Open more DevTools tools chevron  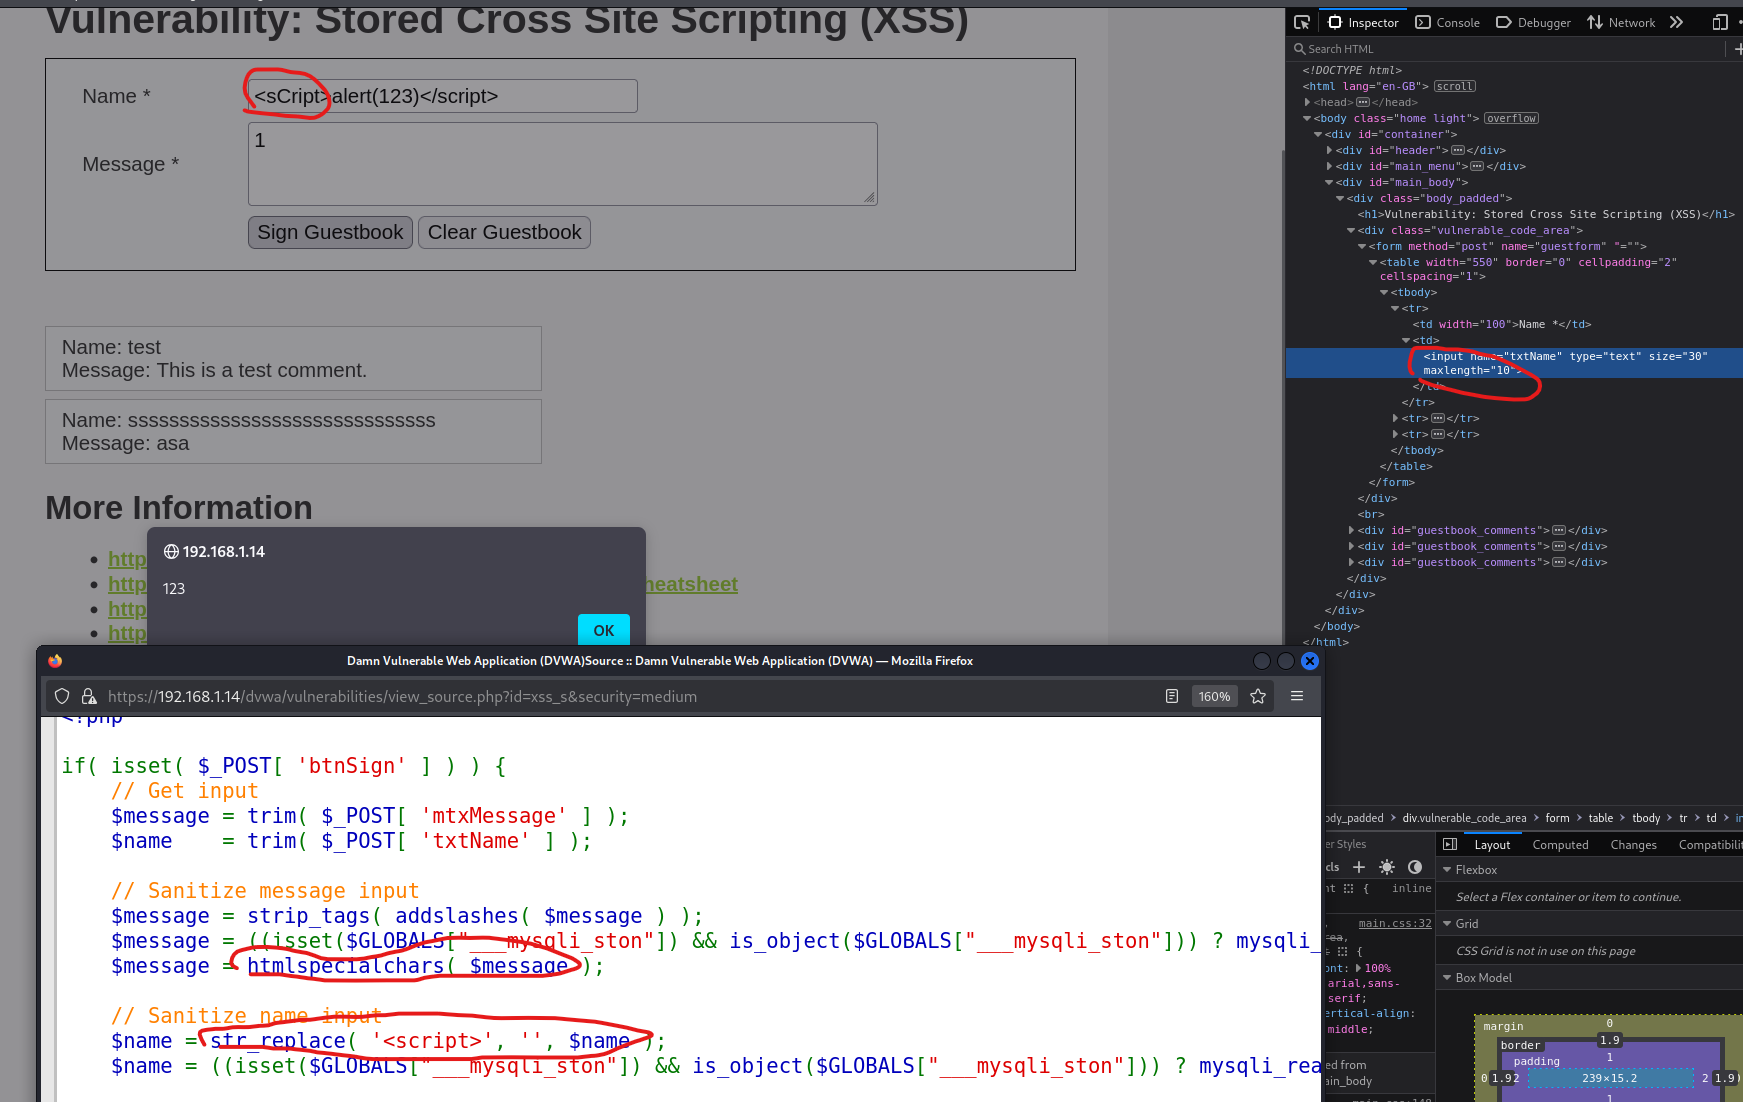click(x=1677, y=22)
